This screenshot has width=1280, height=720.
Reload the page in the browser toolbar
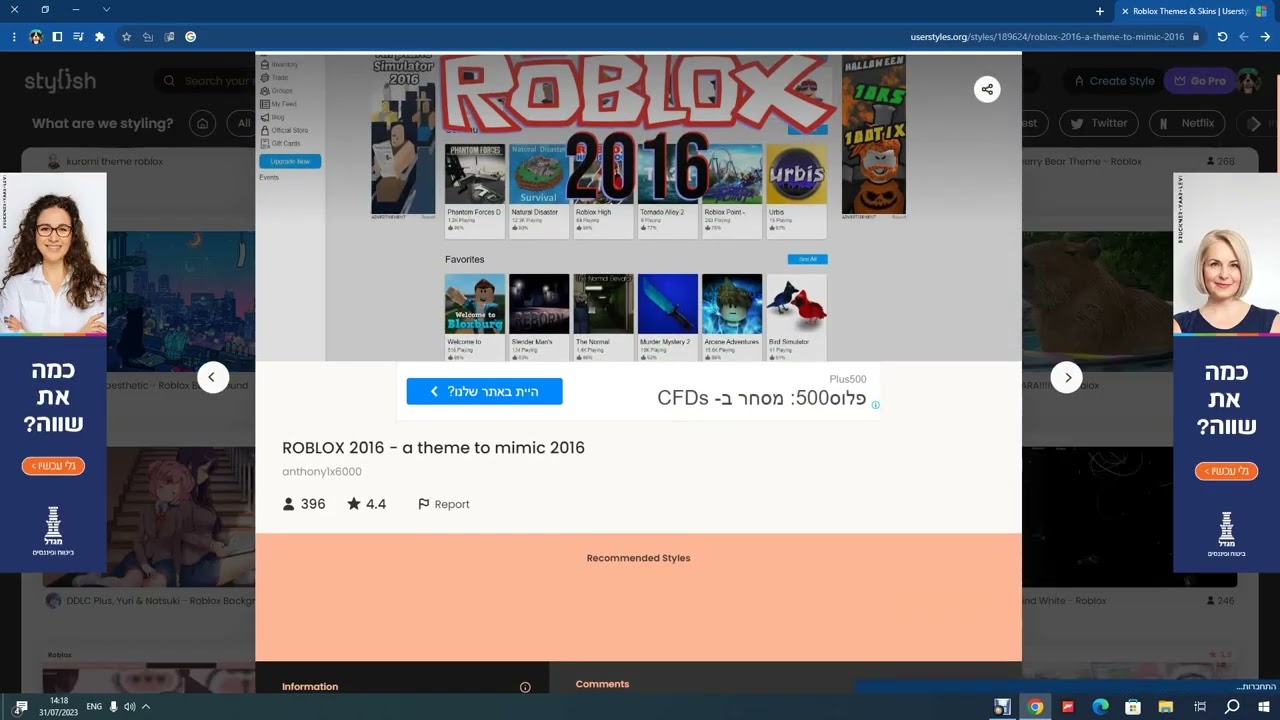[x=1222, y=37]
